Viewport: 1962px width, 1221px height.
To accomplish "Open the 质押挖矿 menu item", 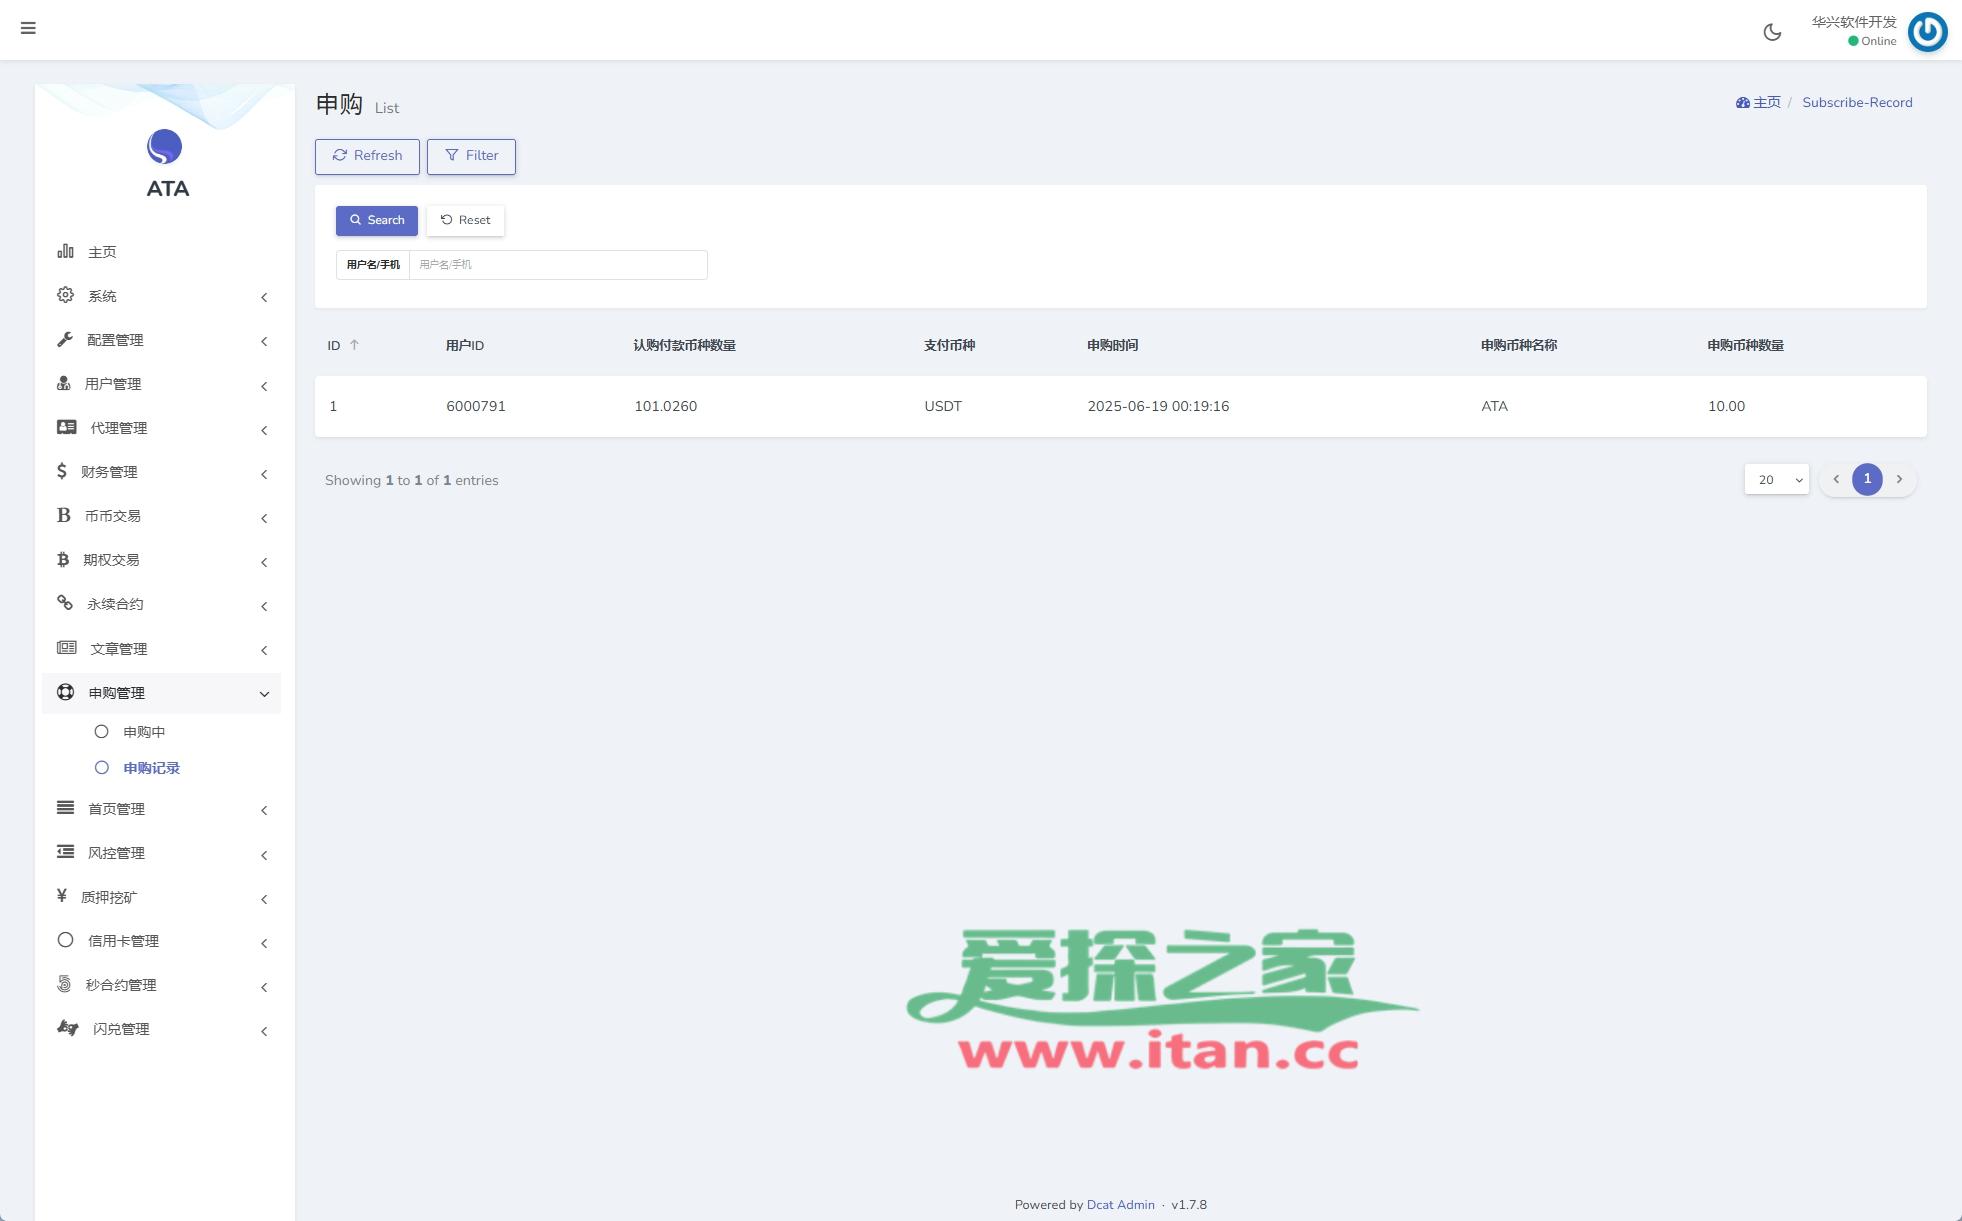I will 161,897.
